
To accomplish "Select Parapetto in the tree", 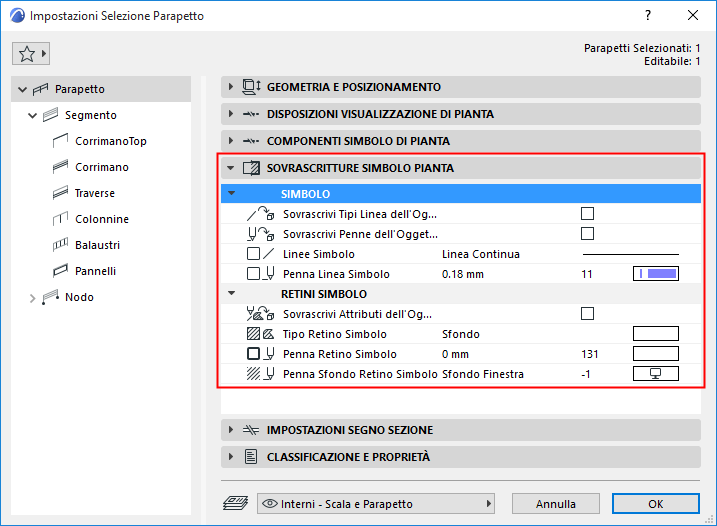I will [x=101, y=89].
